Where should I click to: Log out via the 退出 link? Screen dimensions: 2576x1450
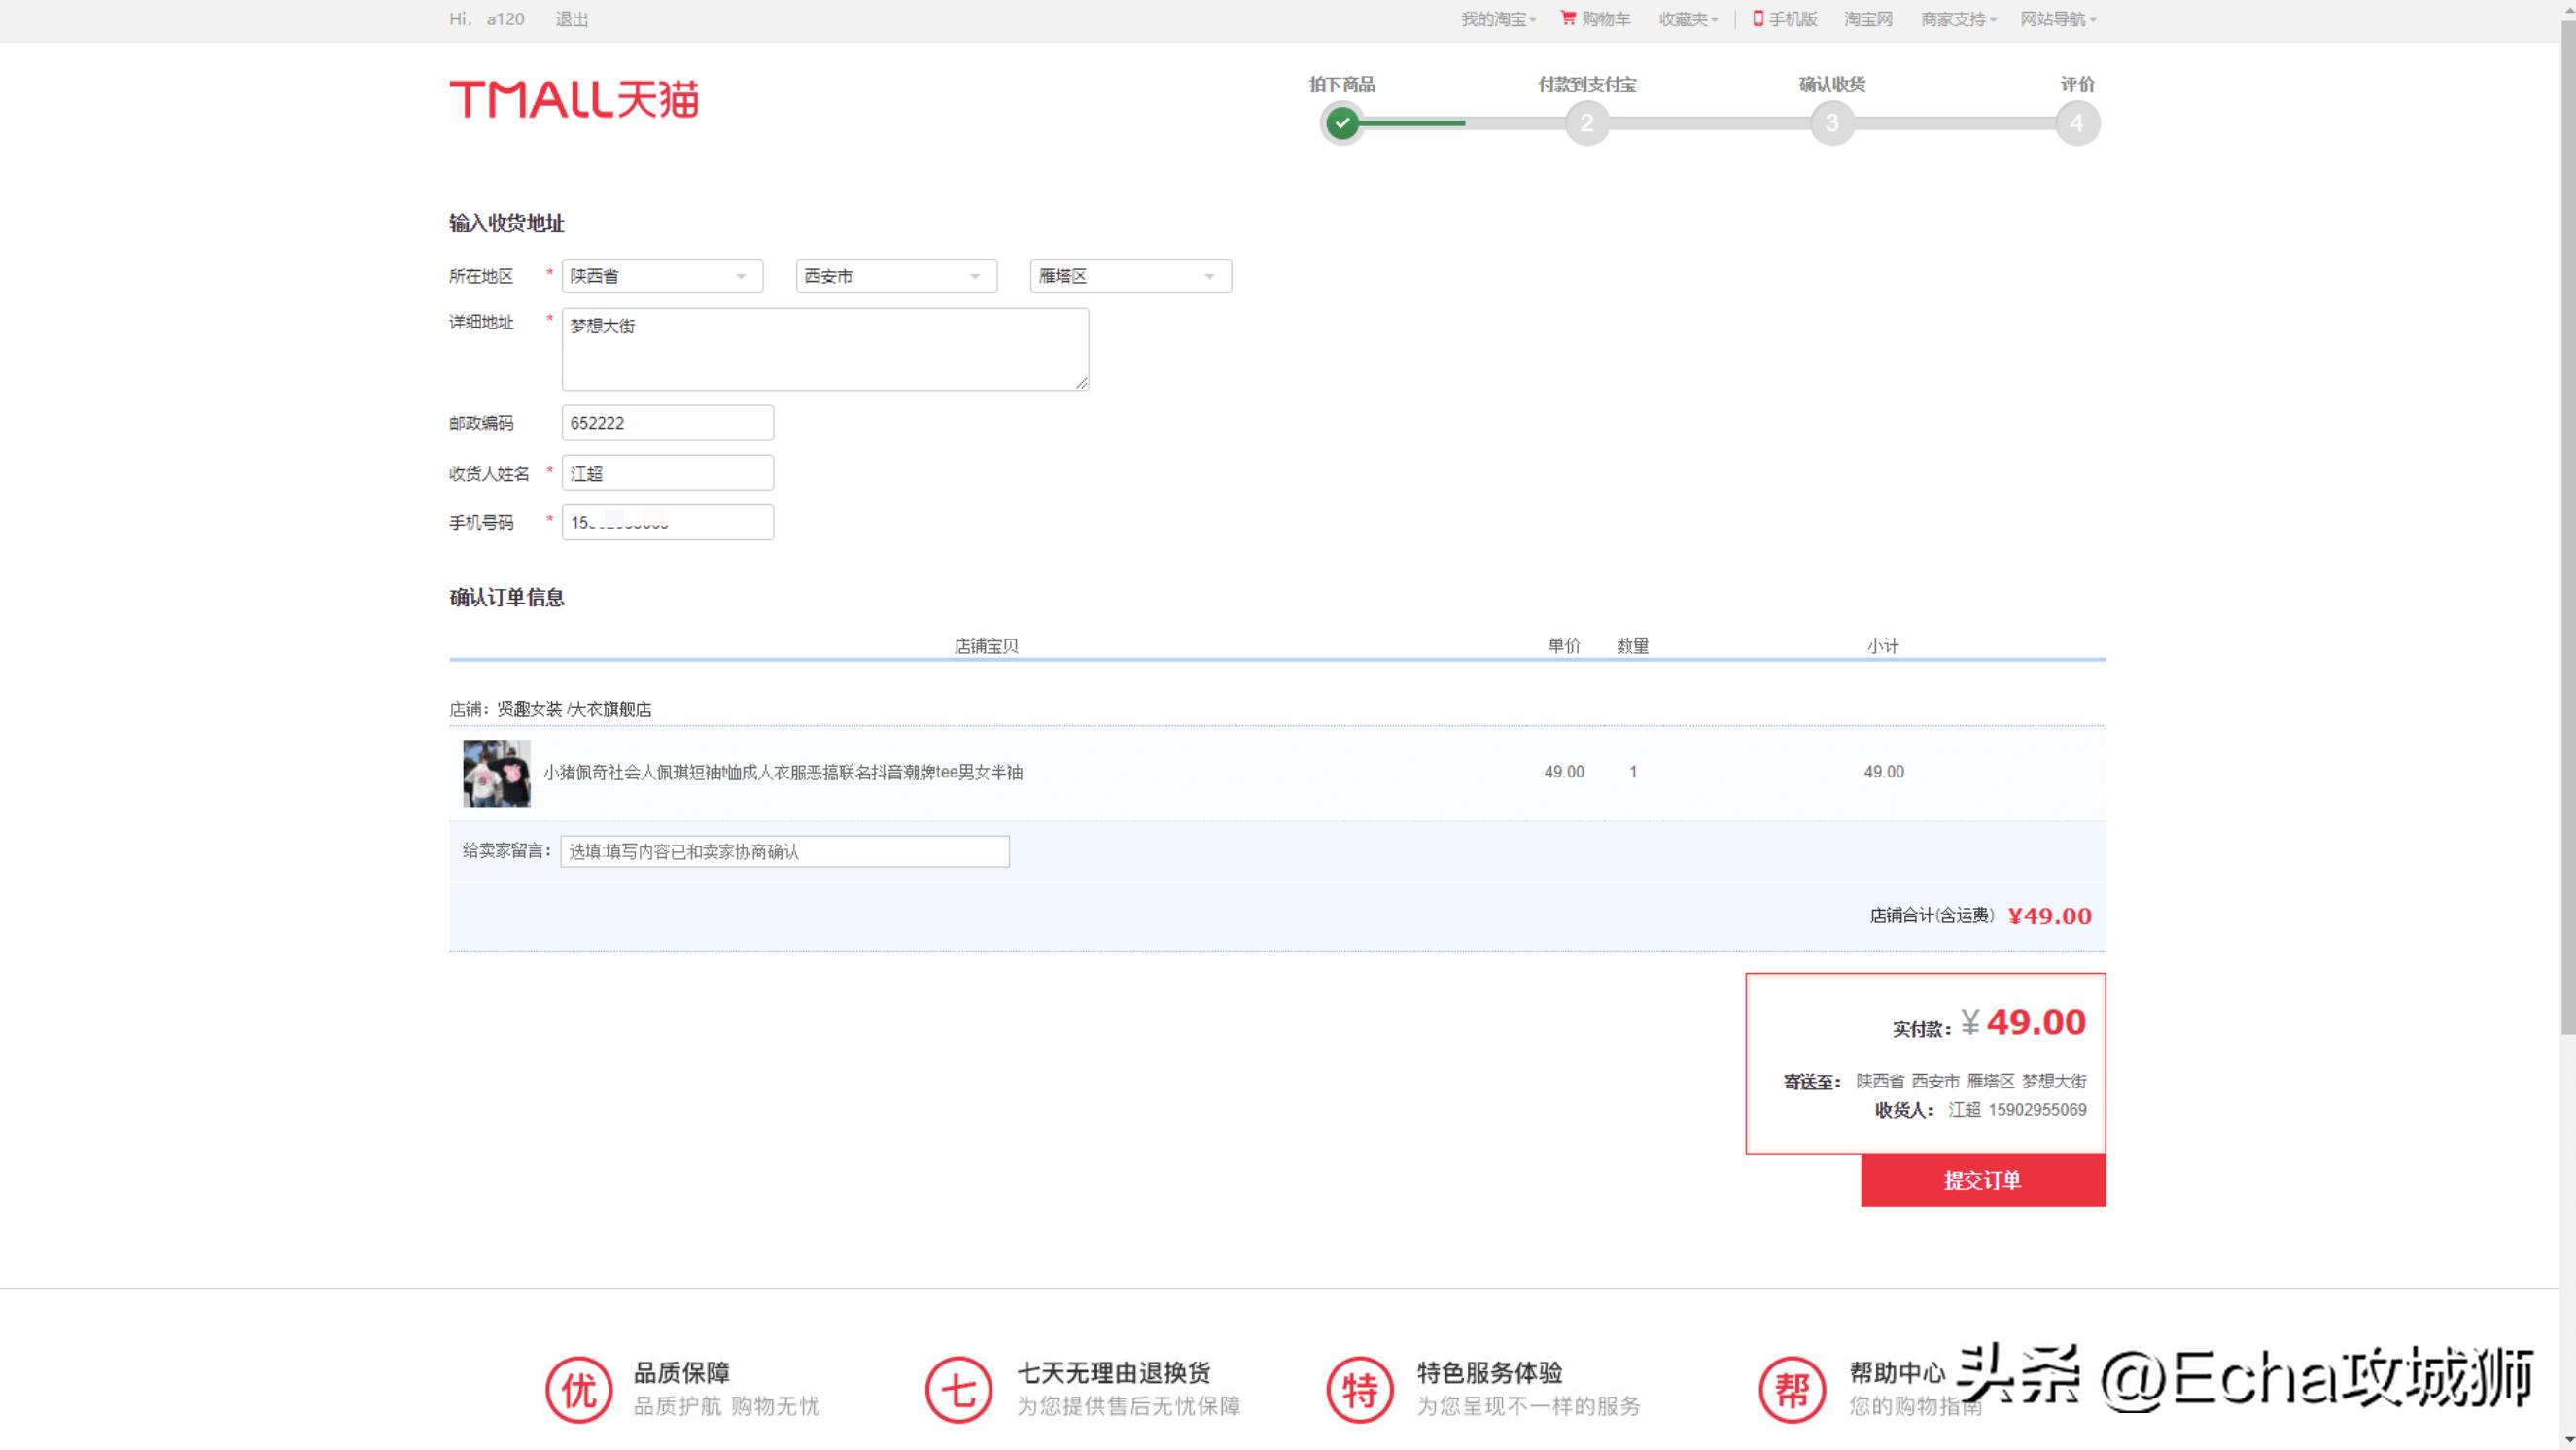571,19
